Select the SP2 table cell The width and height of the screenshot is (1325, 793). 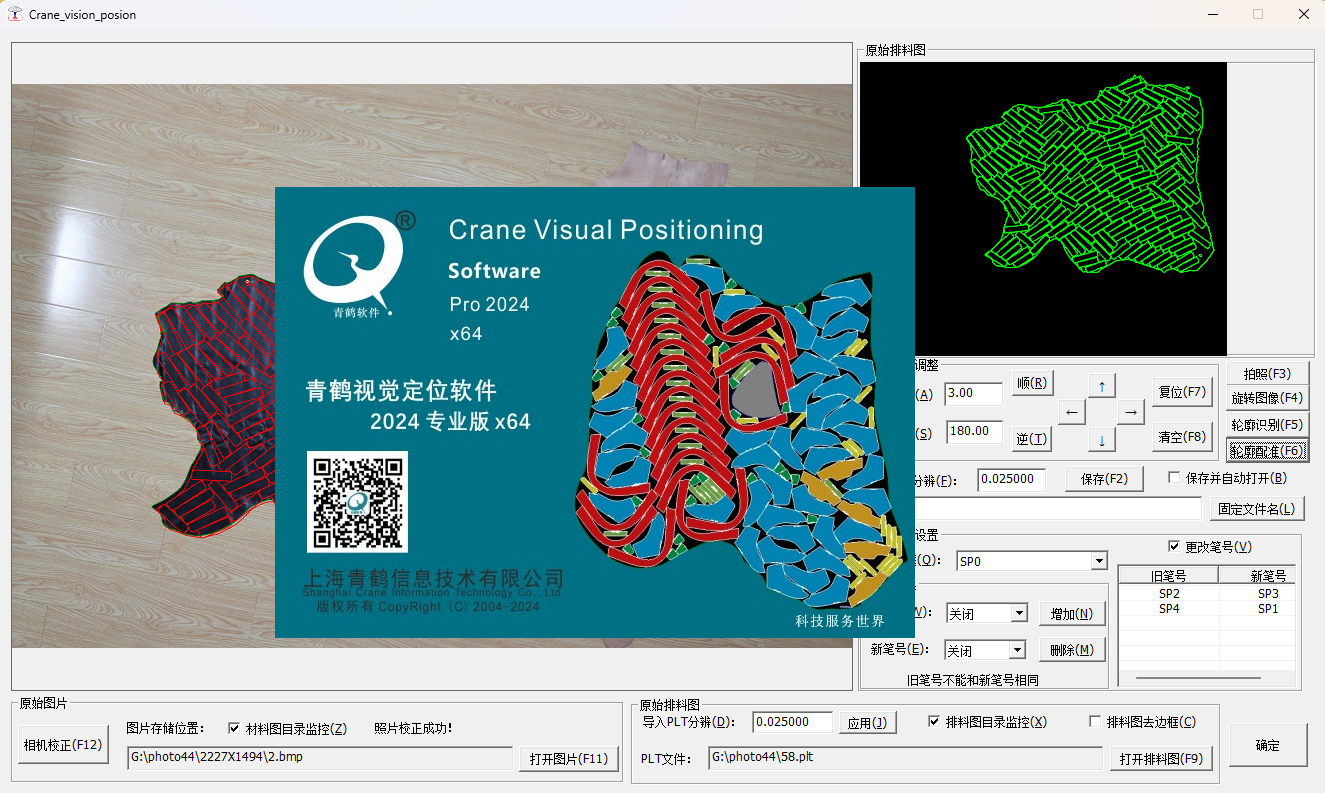(x=1168, y=594)
